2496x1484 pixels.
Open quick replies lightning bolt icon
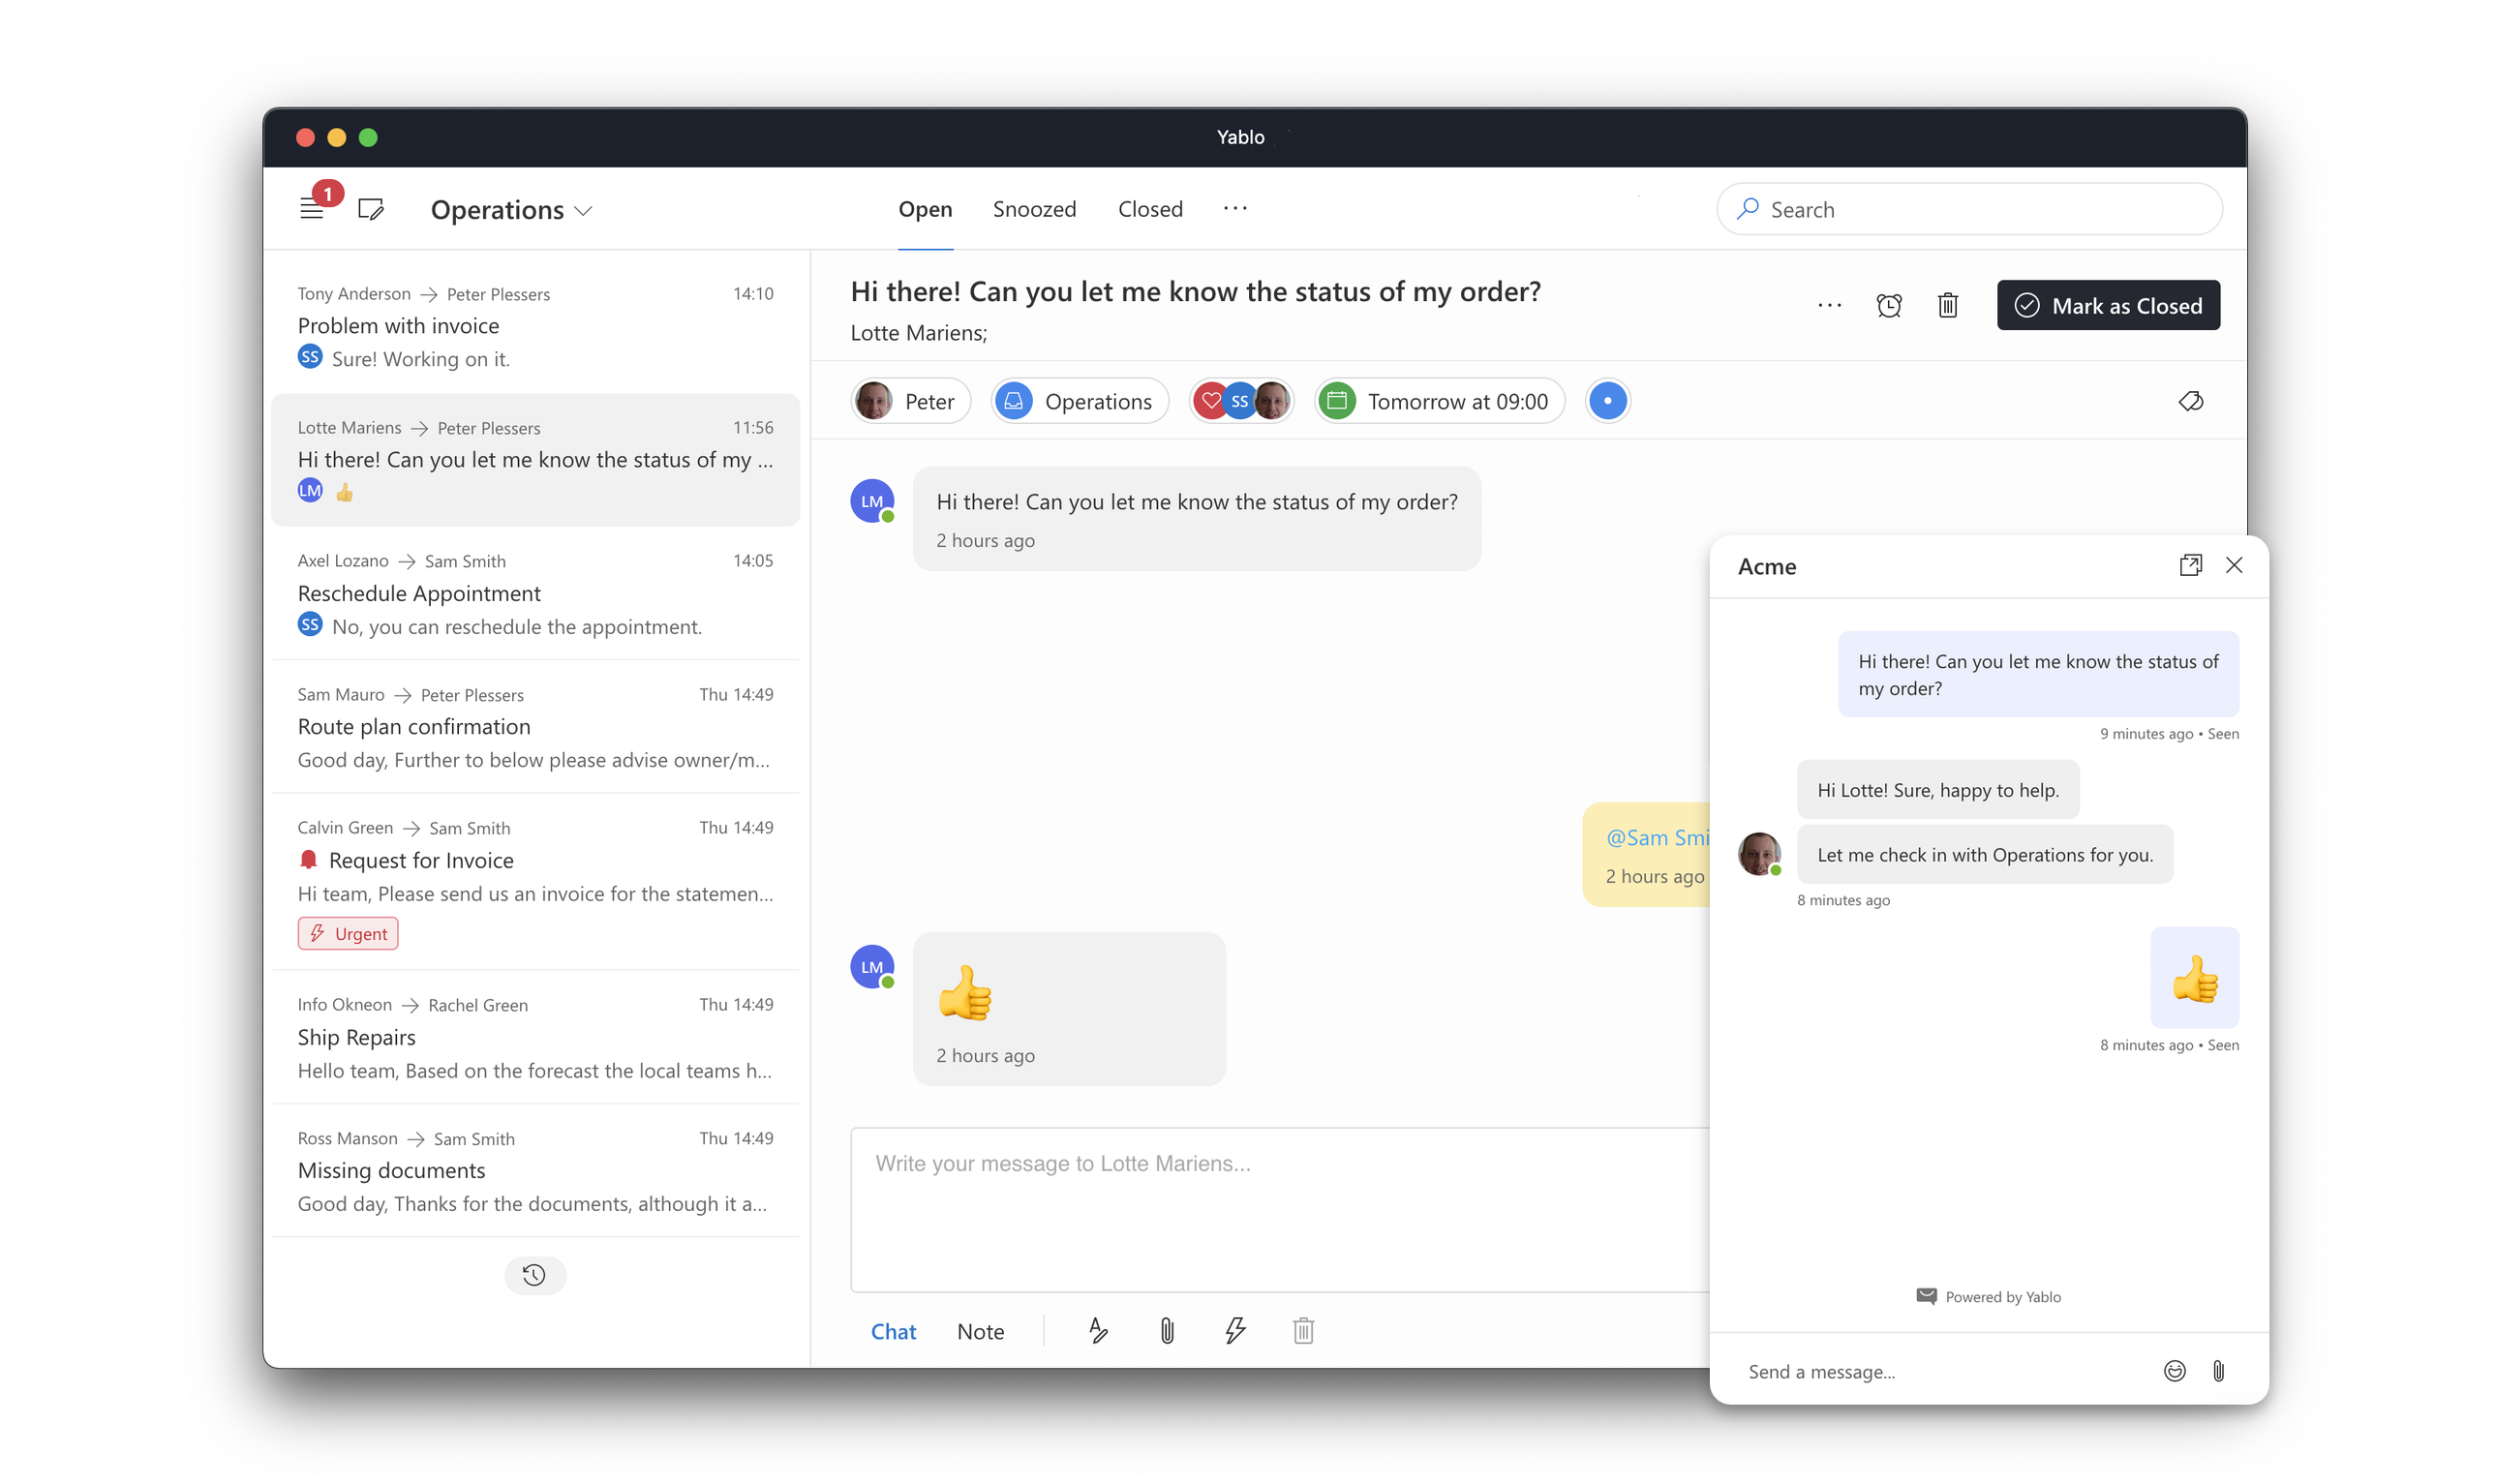point(1235,1330)
